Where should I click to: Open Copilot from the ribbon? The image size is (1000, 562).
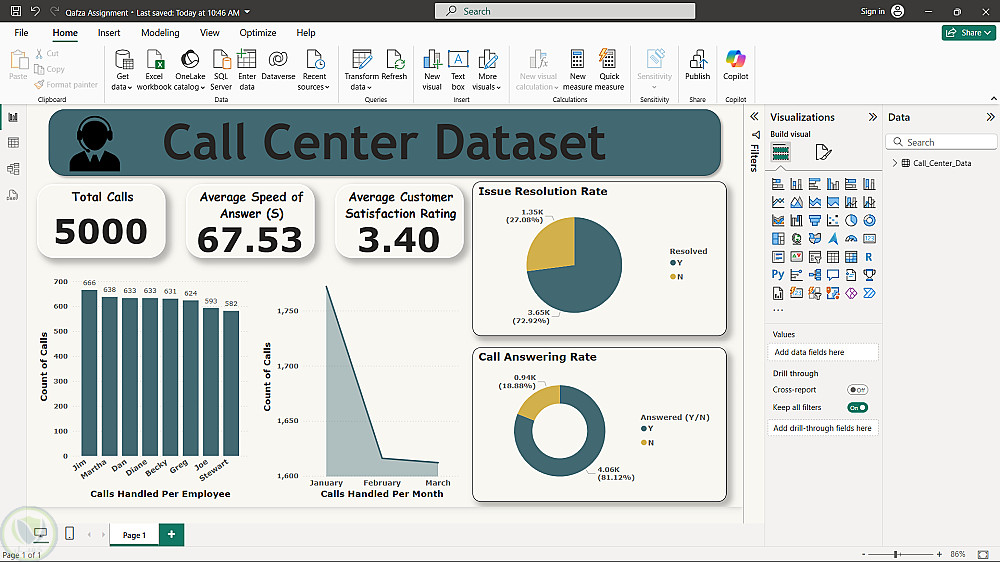point(735,65)
